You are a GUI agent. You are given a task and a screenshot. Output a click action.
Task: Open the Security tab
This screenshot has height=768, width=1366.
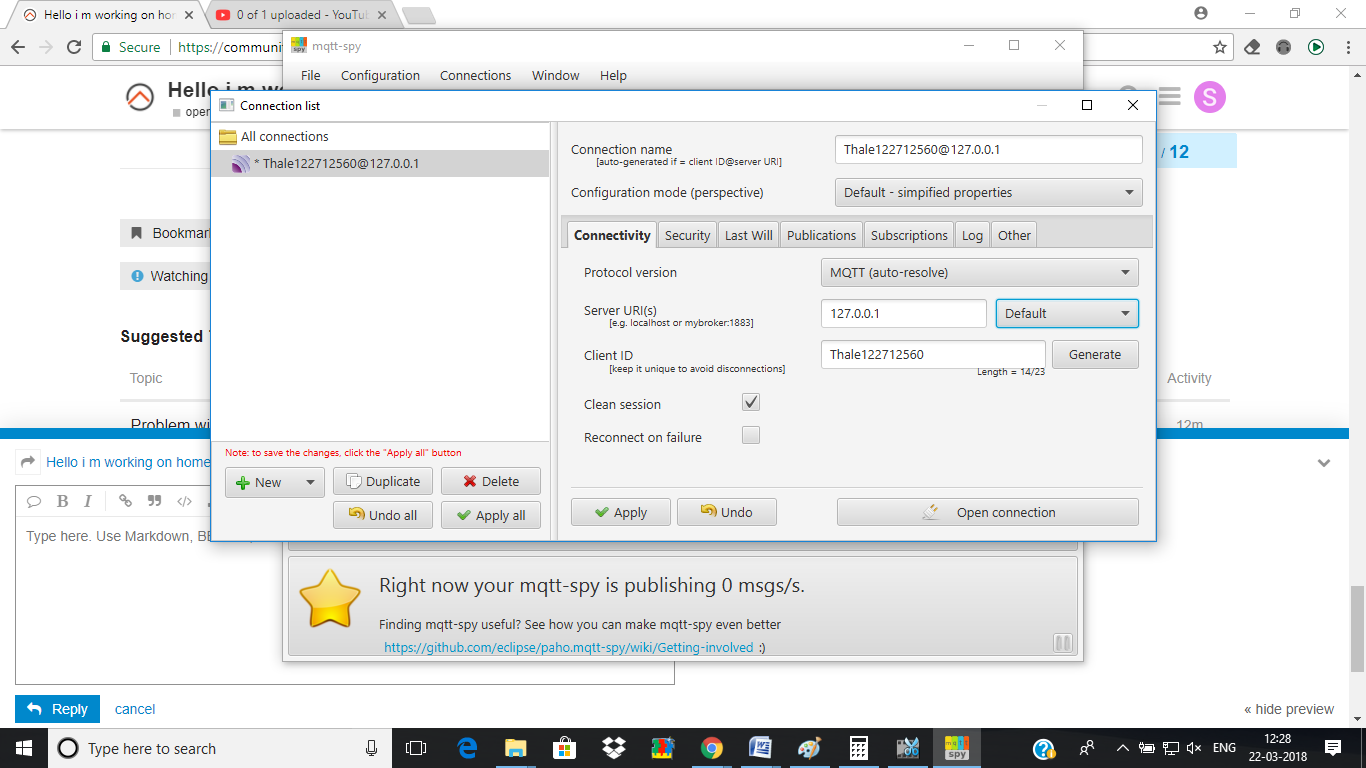(687, 235)
